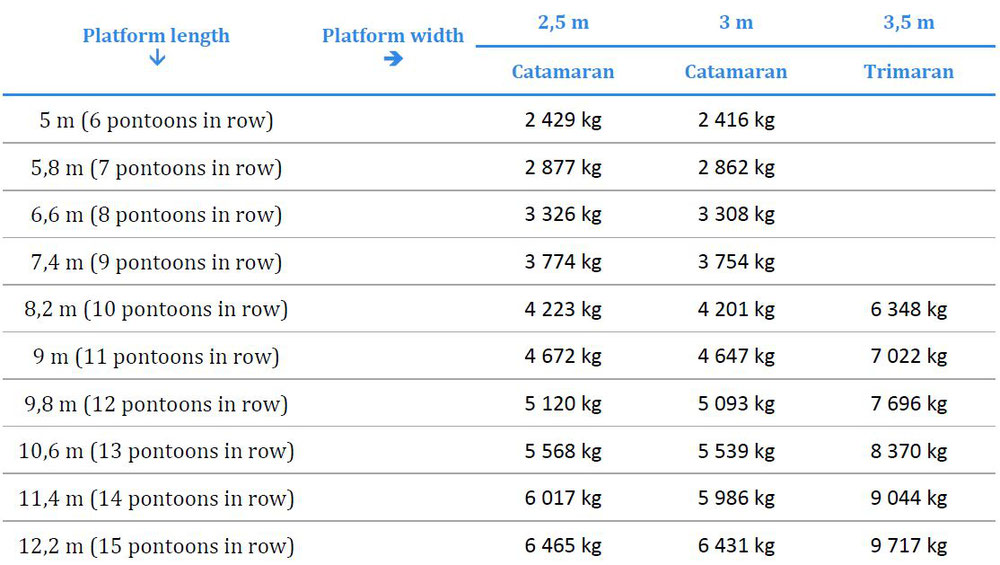
Task: Click the 6 431 kg cell
Action: click(736, 546)
